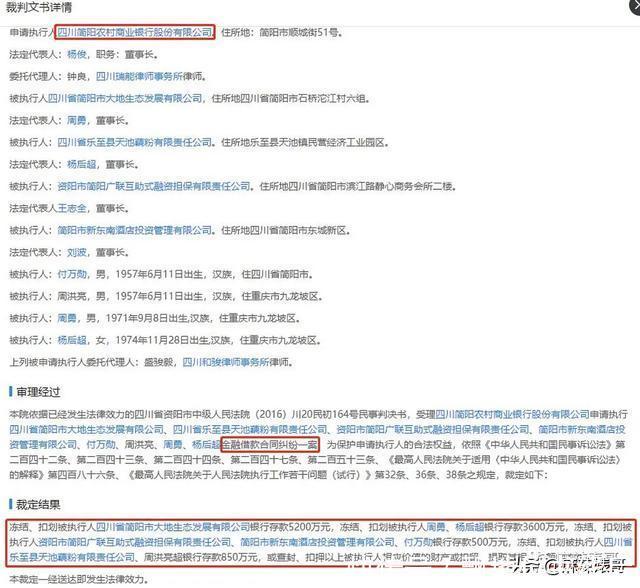Click 职务：董事长 after 杨俊
The image size is (640, 588).
coord(125,54)
